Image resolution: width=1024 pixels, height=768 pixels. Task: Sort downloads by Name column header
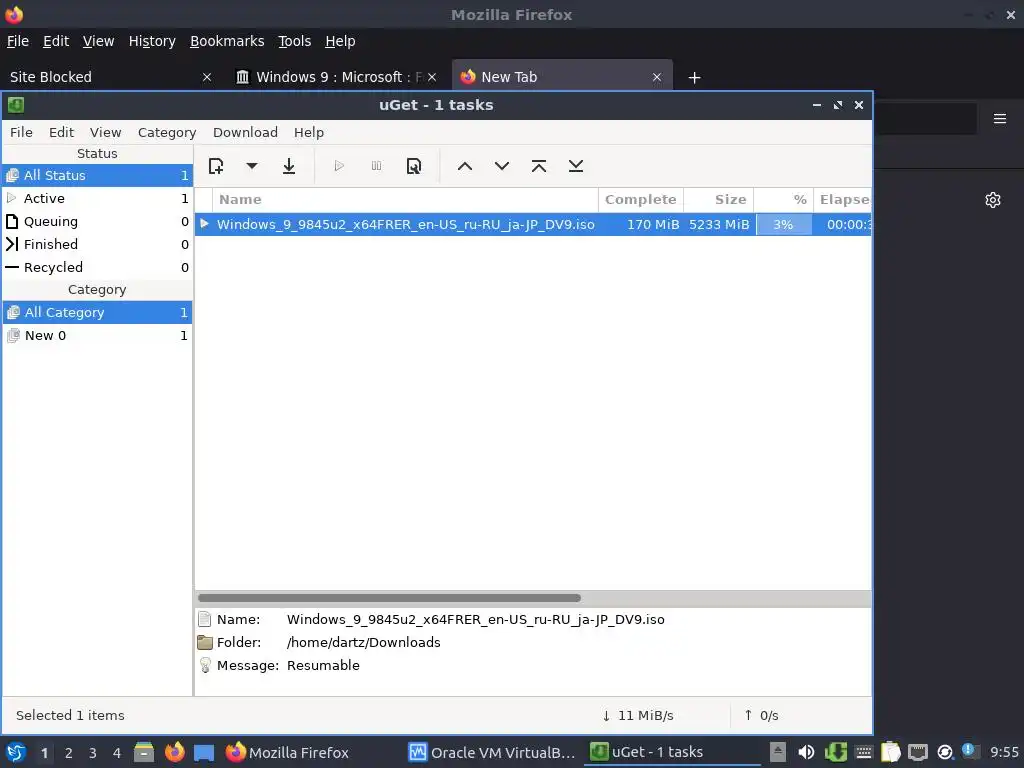405,200
